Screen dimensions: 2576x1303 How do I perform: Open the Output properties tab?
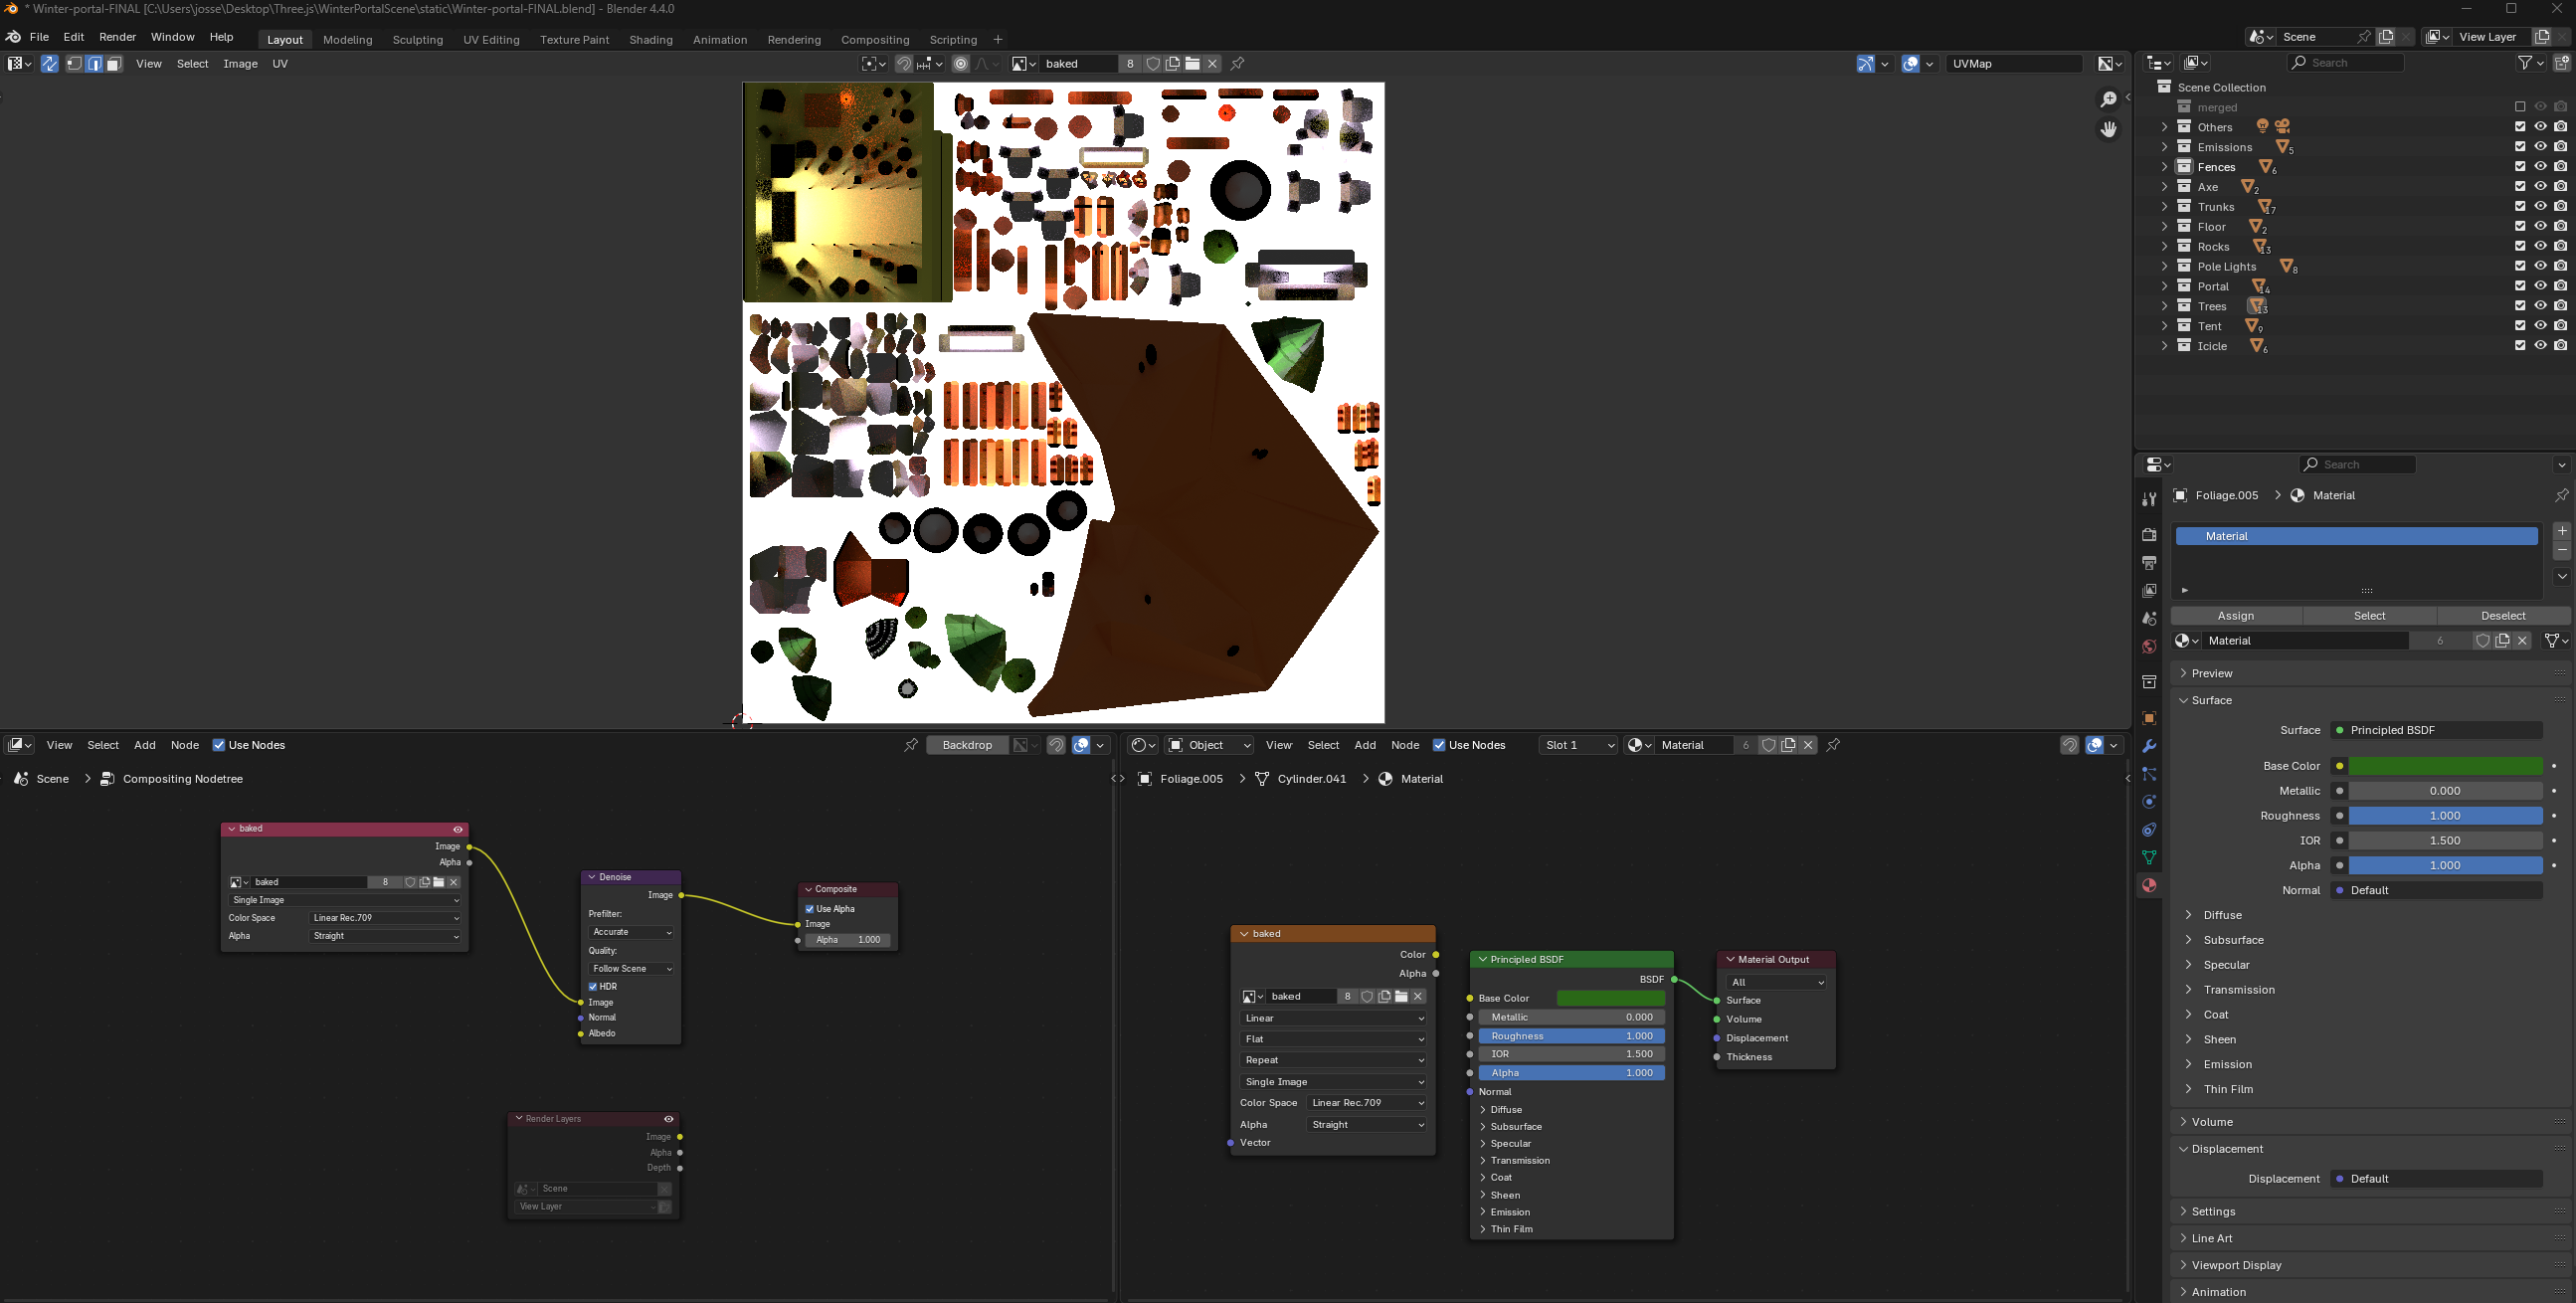[x=2148, y=563]
